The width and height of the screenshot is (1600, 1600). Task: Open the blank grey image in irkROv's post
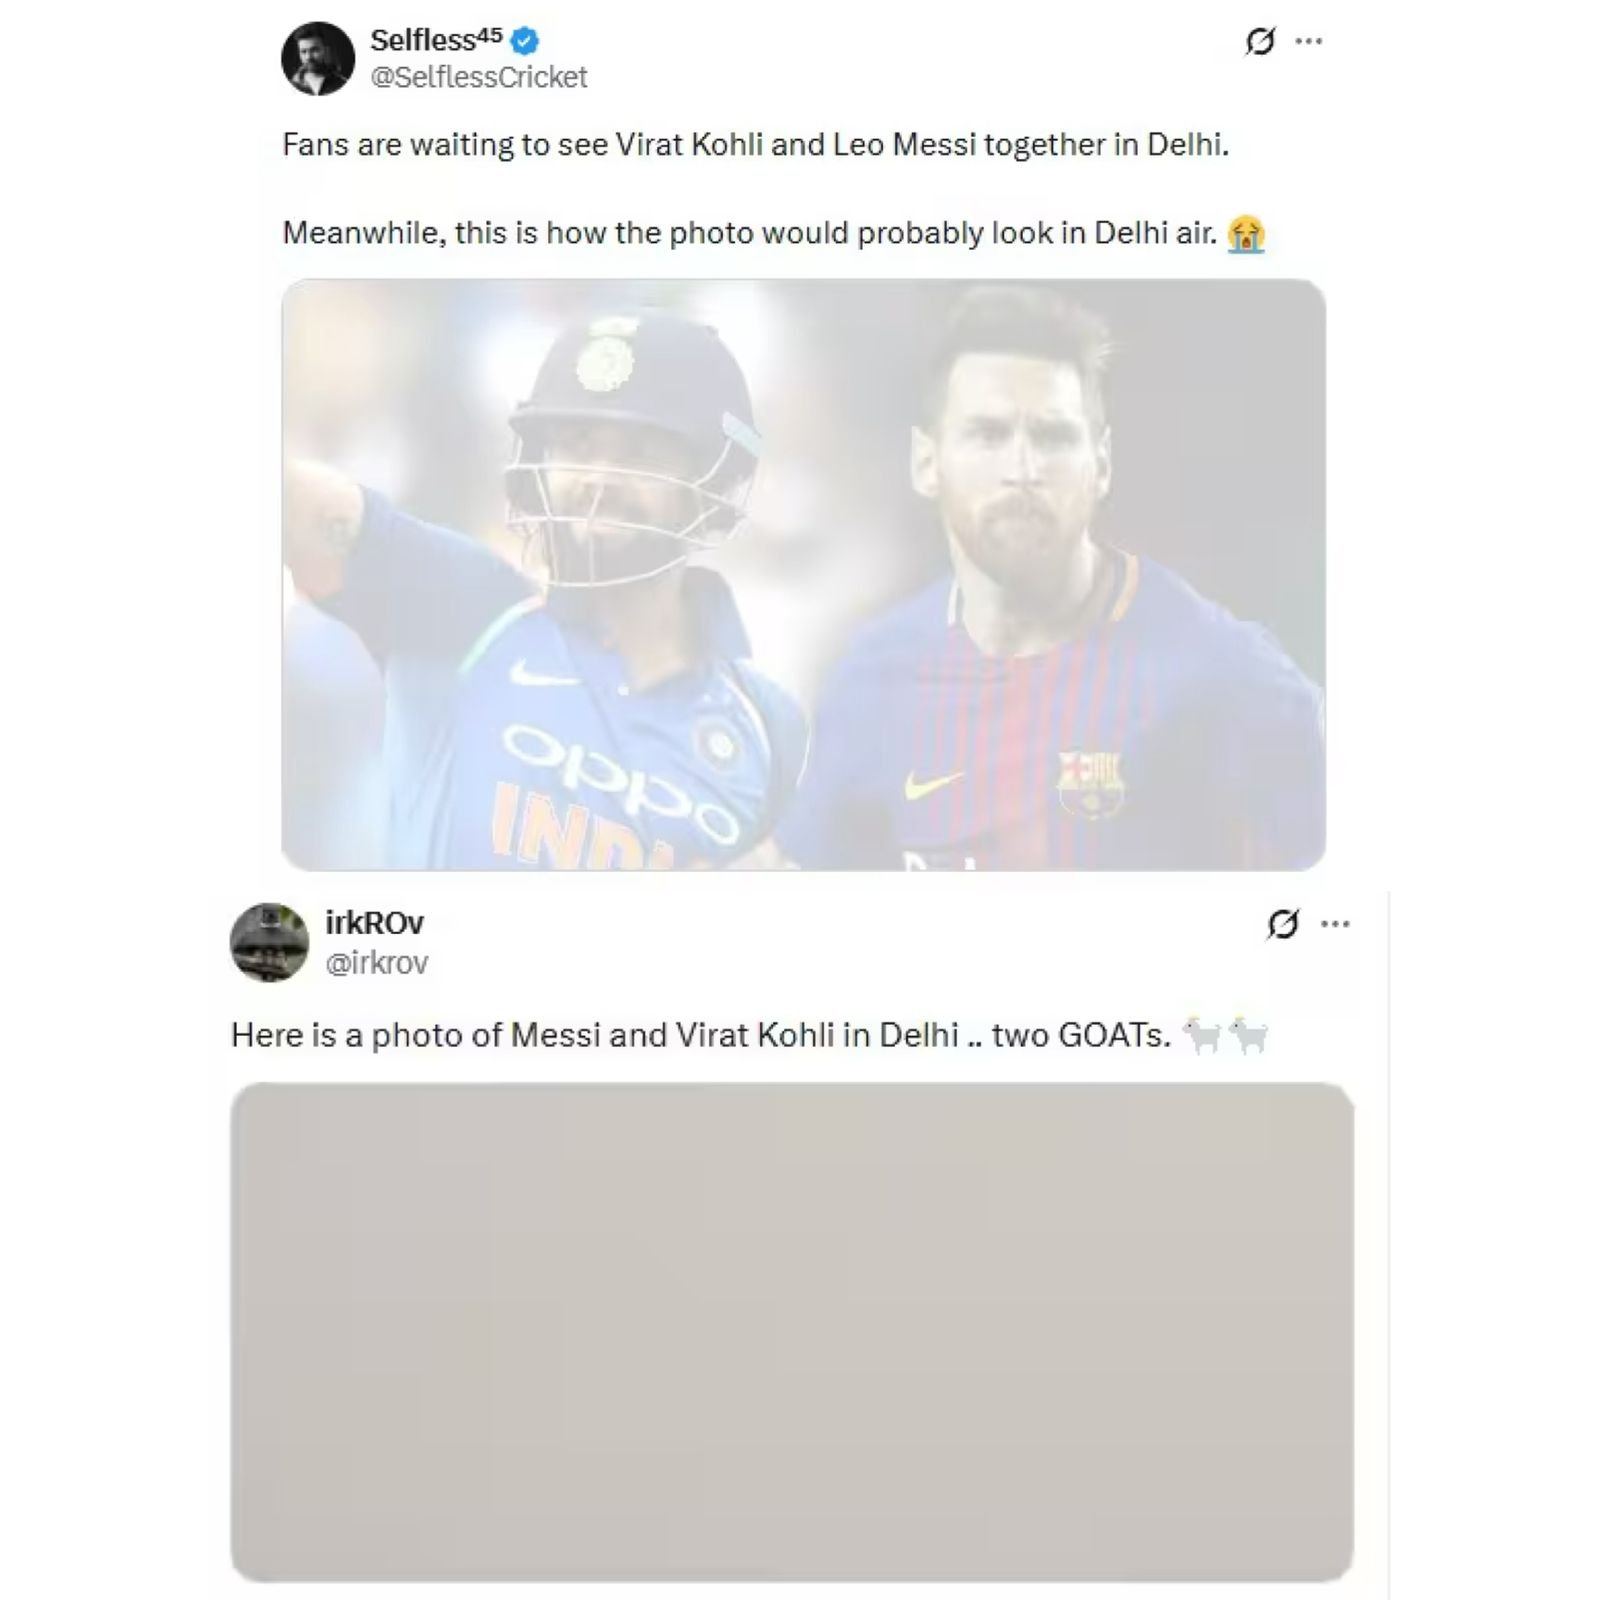tap(791, 1331)
